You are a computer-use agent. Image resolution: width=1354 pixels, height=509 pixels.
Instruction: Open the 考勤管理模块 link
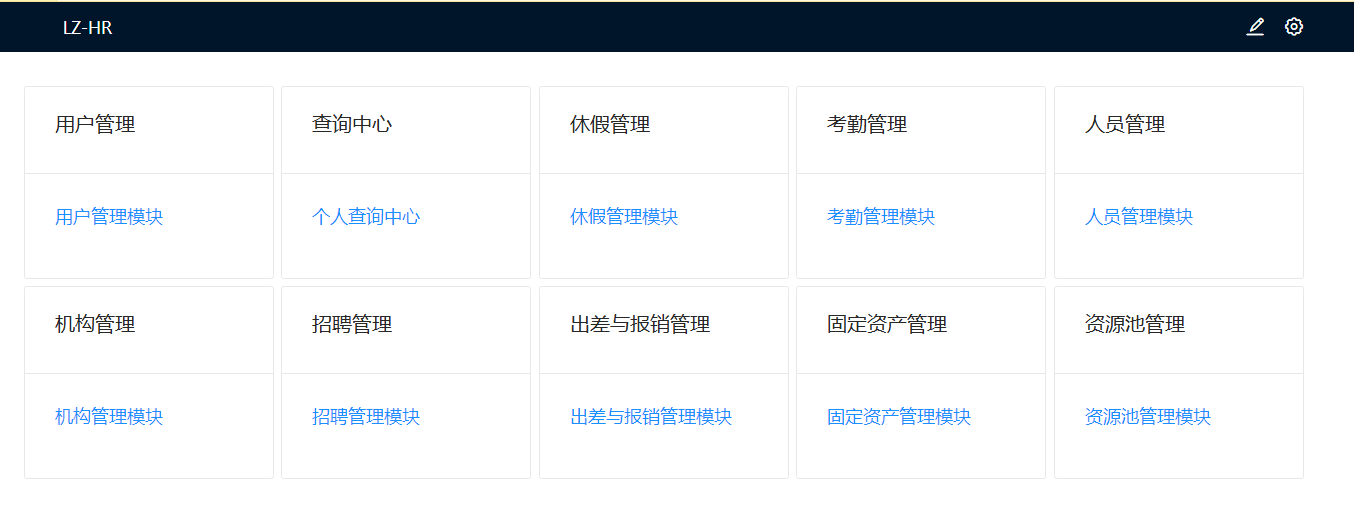(881, 217)
